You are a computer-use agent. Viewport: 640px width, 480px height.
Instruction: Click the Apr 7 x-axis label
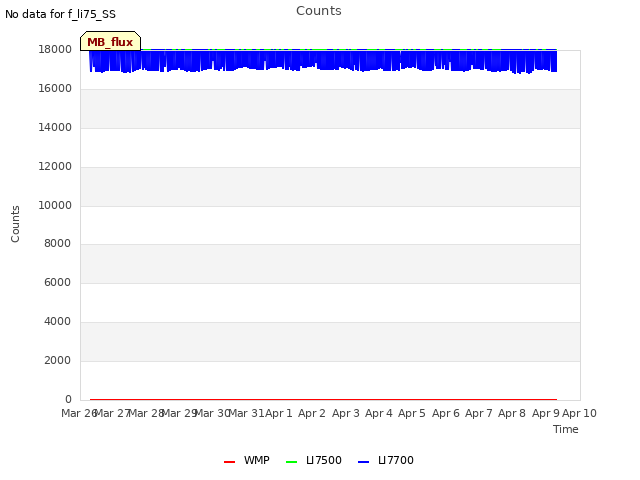coord(479,413)
